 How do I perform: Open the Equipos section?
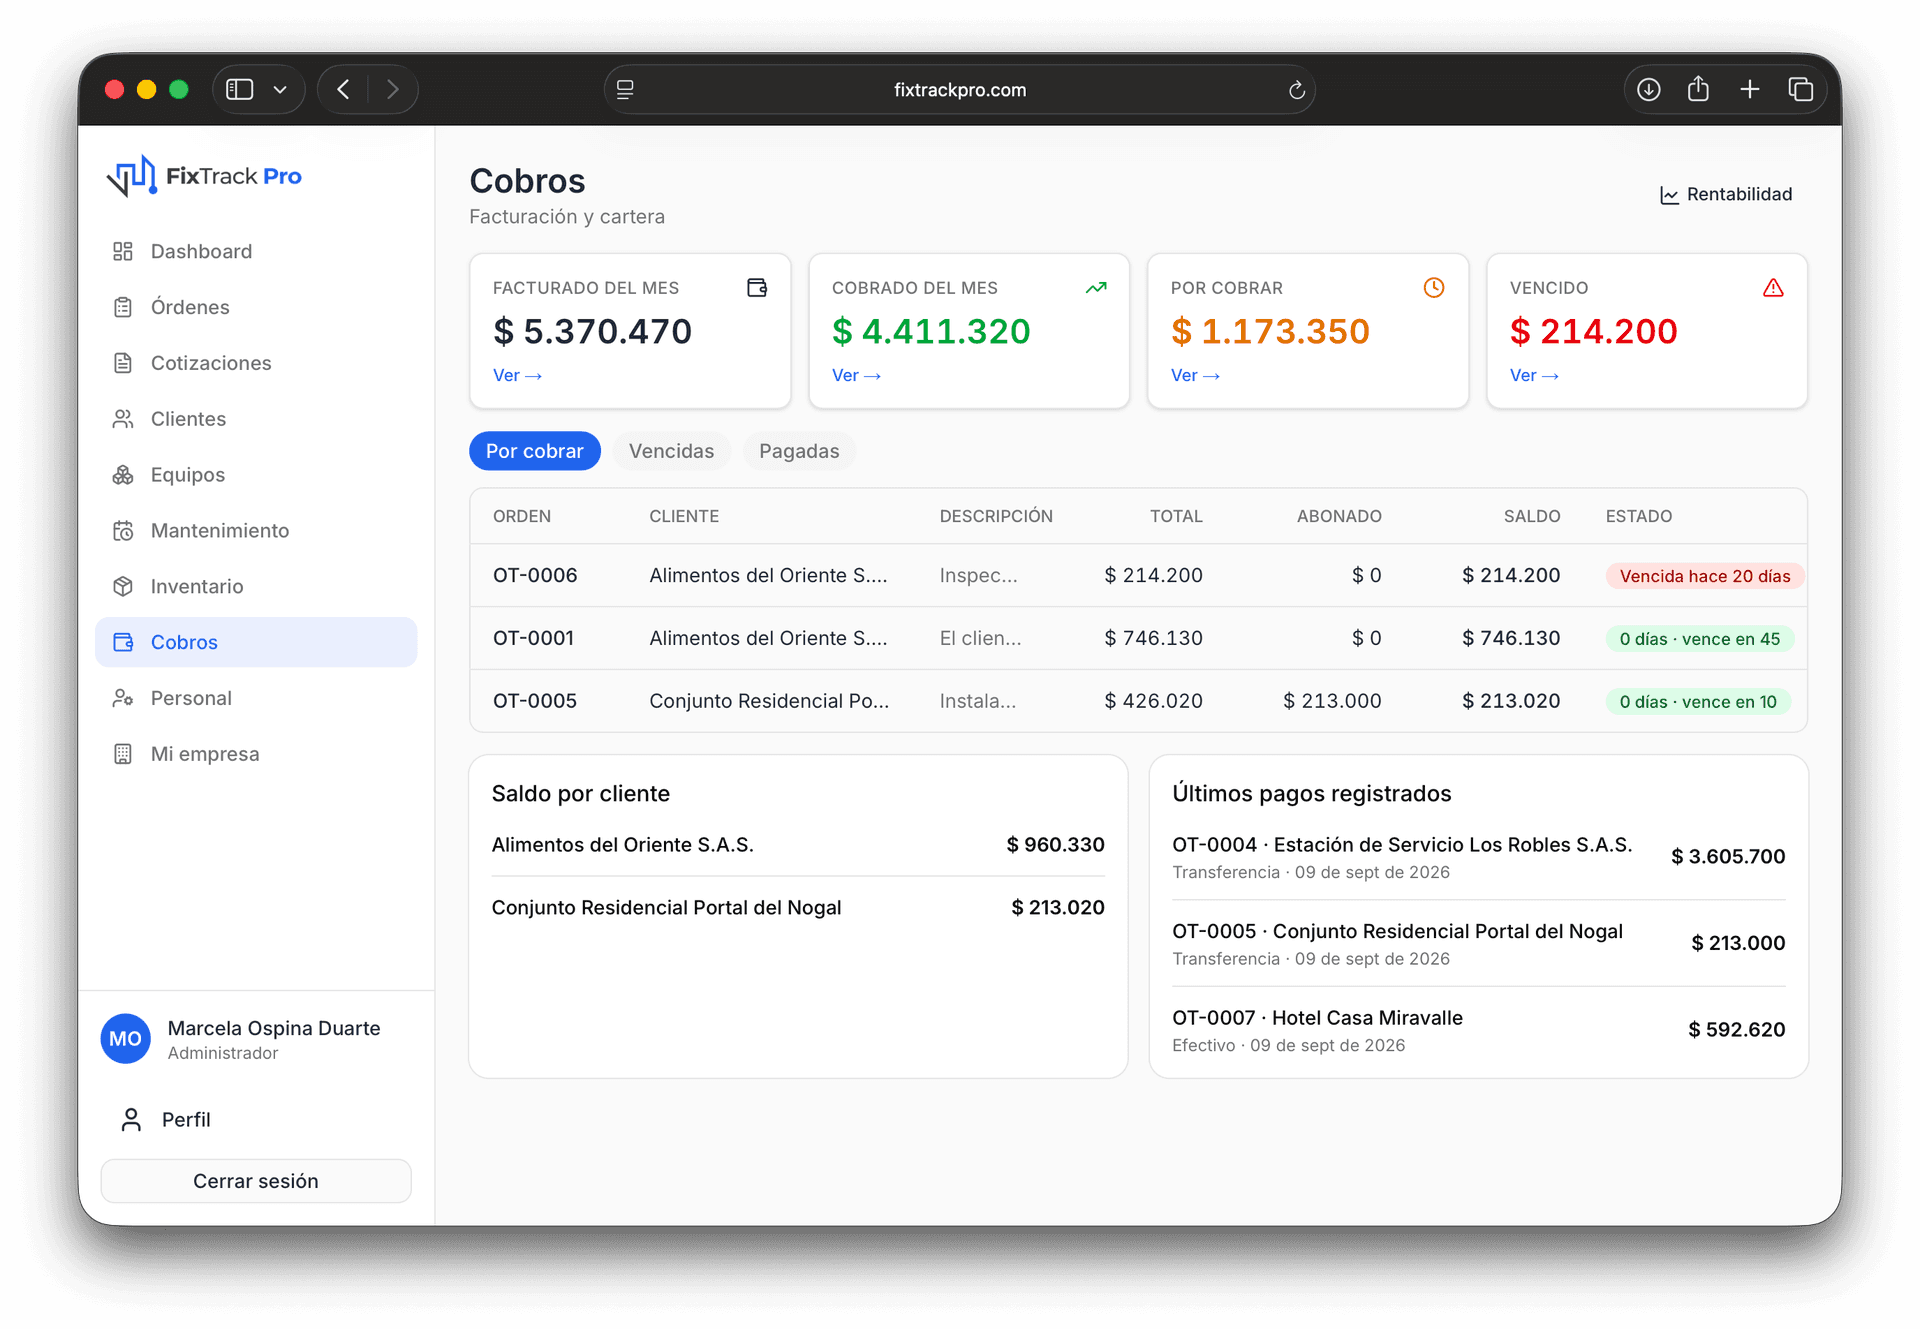coord(256,475)
